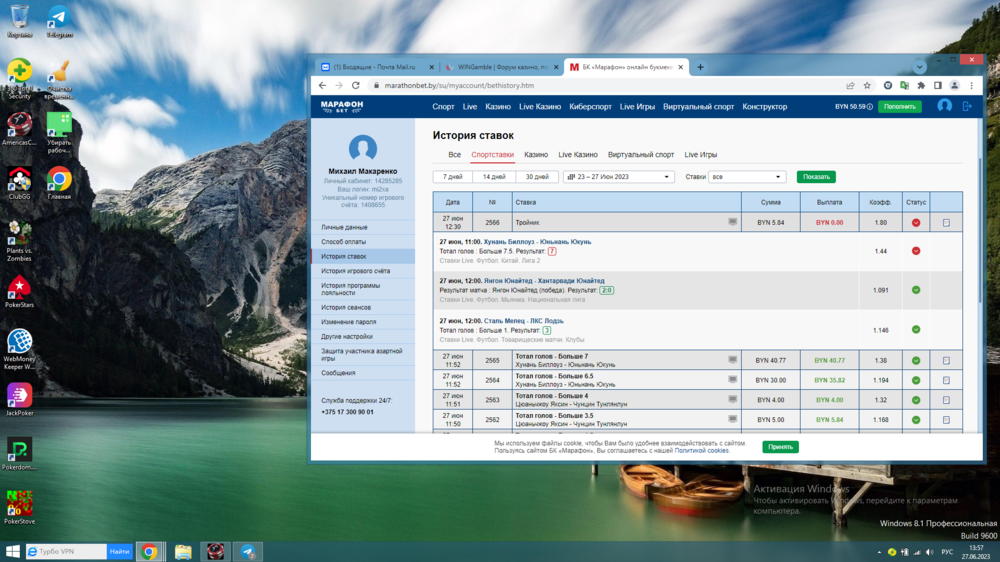This screenshot has height=562, width=1000.
Task: Accept cookies with the Принять button
Action: pos(780,447)
